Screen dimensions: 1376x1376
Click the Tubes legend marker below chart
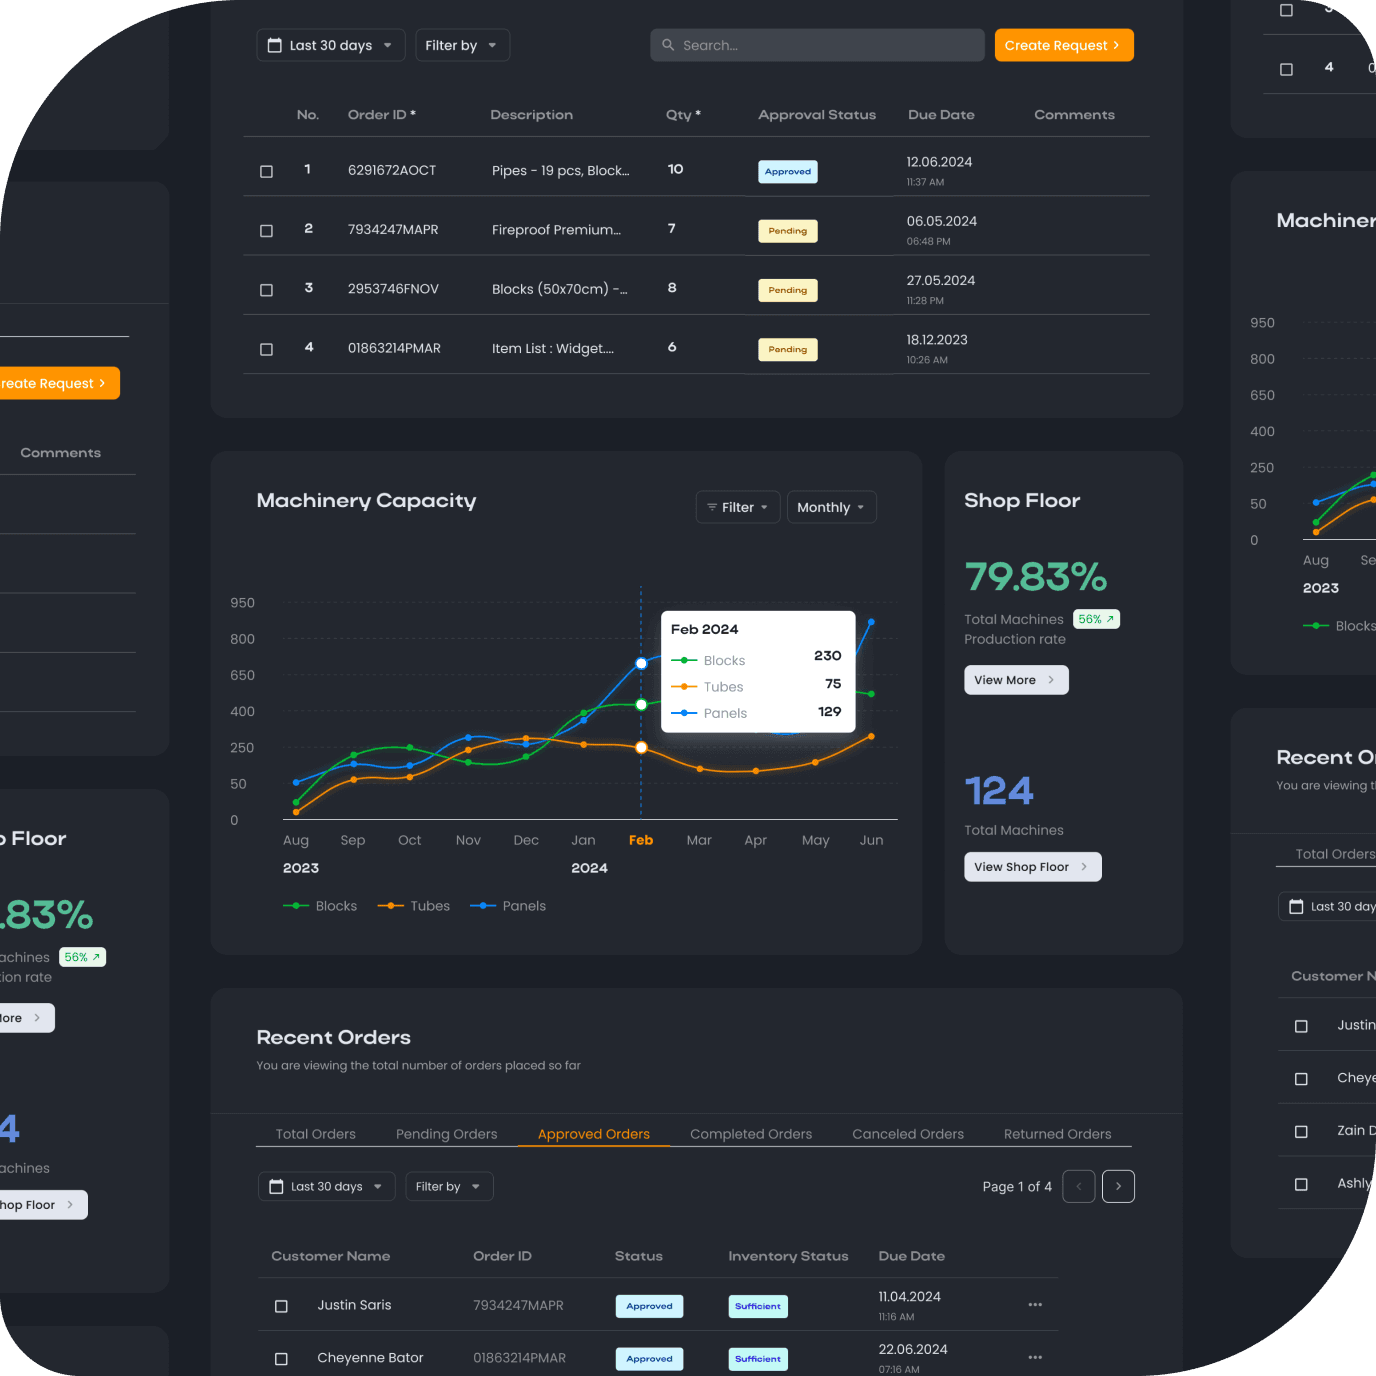pyautogui.click(x=390, y=906)
